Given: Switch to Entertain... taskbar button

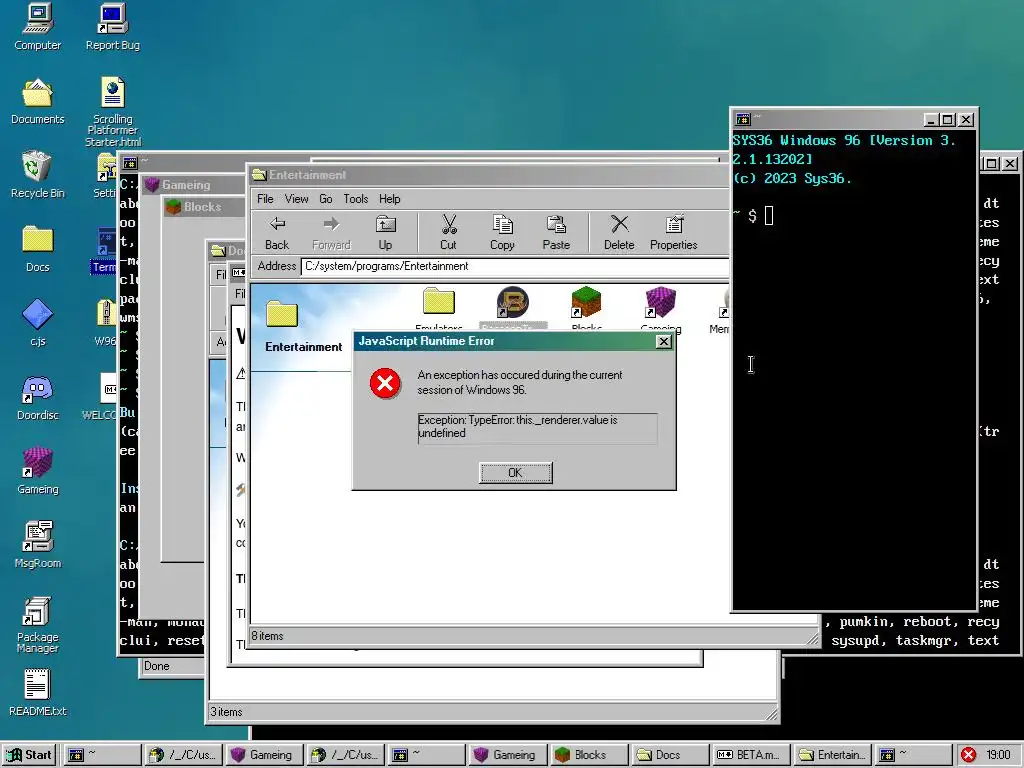Looking at the screenshot, I should (833, 755).
